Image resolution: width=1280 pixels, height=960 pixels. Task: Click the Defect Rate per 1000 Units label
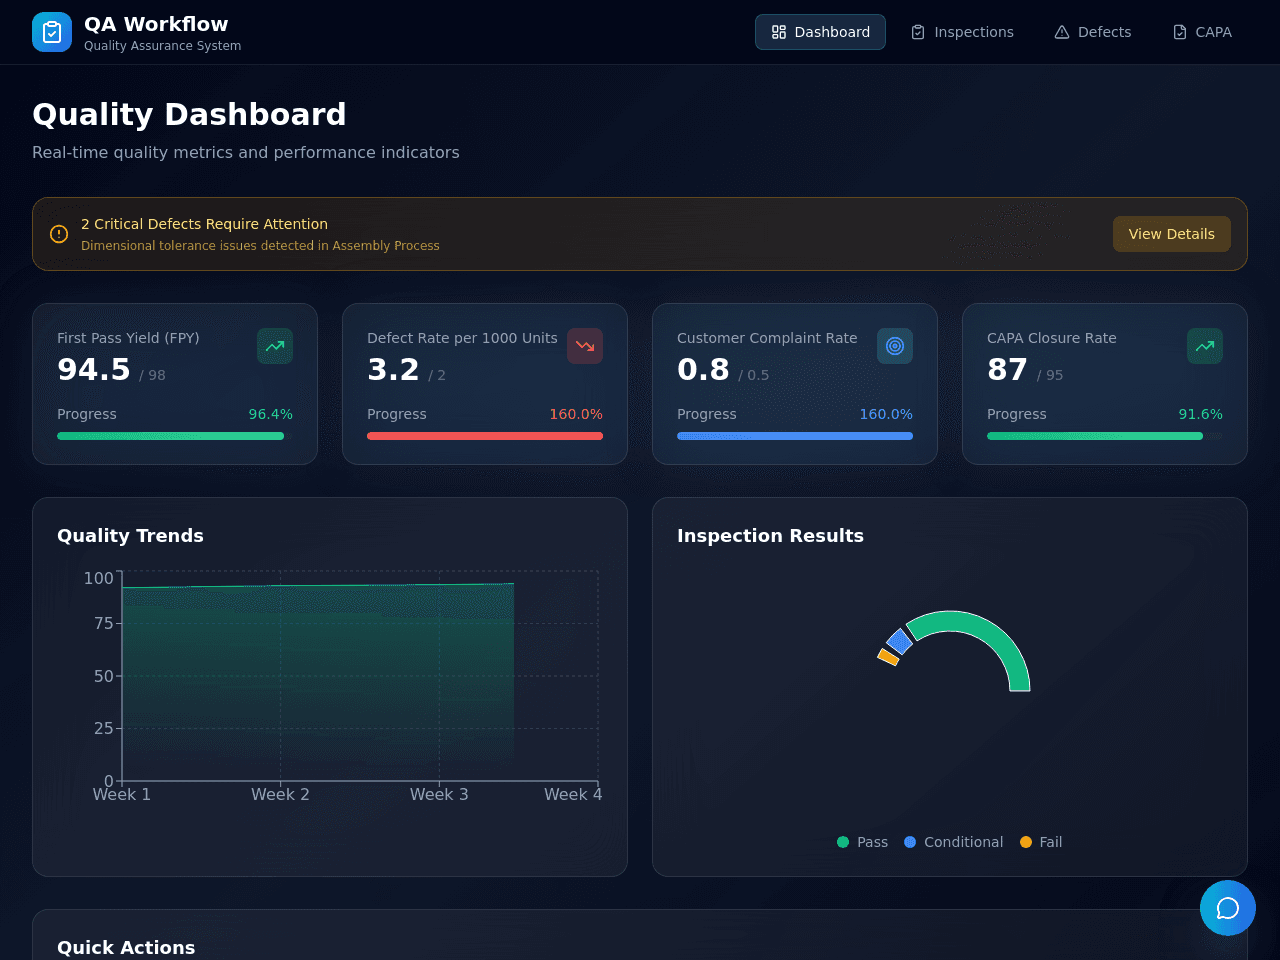click(x=462, y=338)
